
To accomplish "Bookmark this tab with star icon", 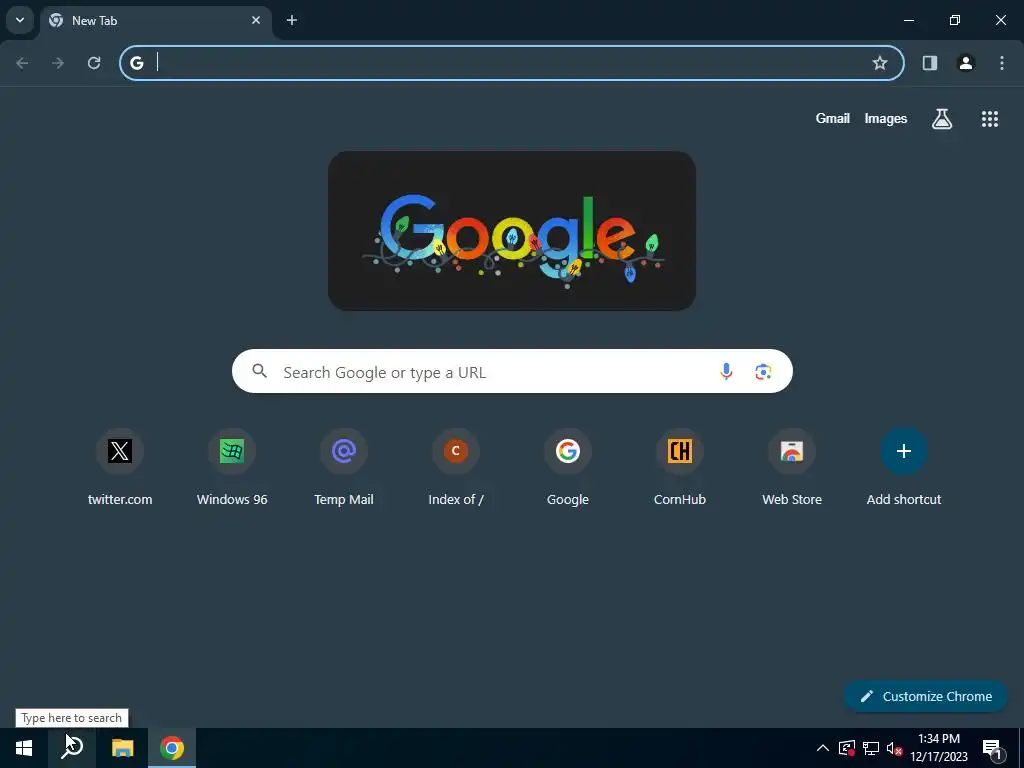I will point(880,63).
